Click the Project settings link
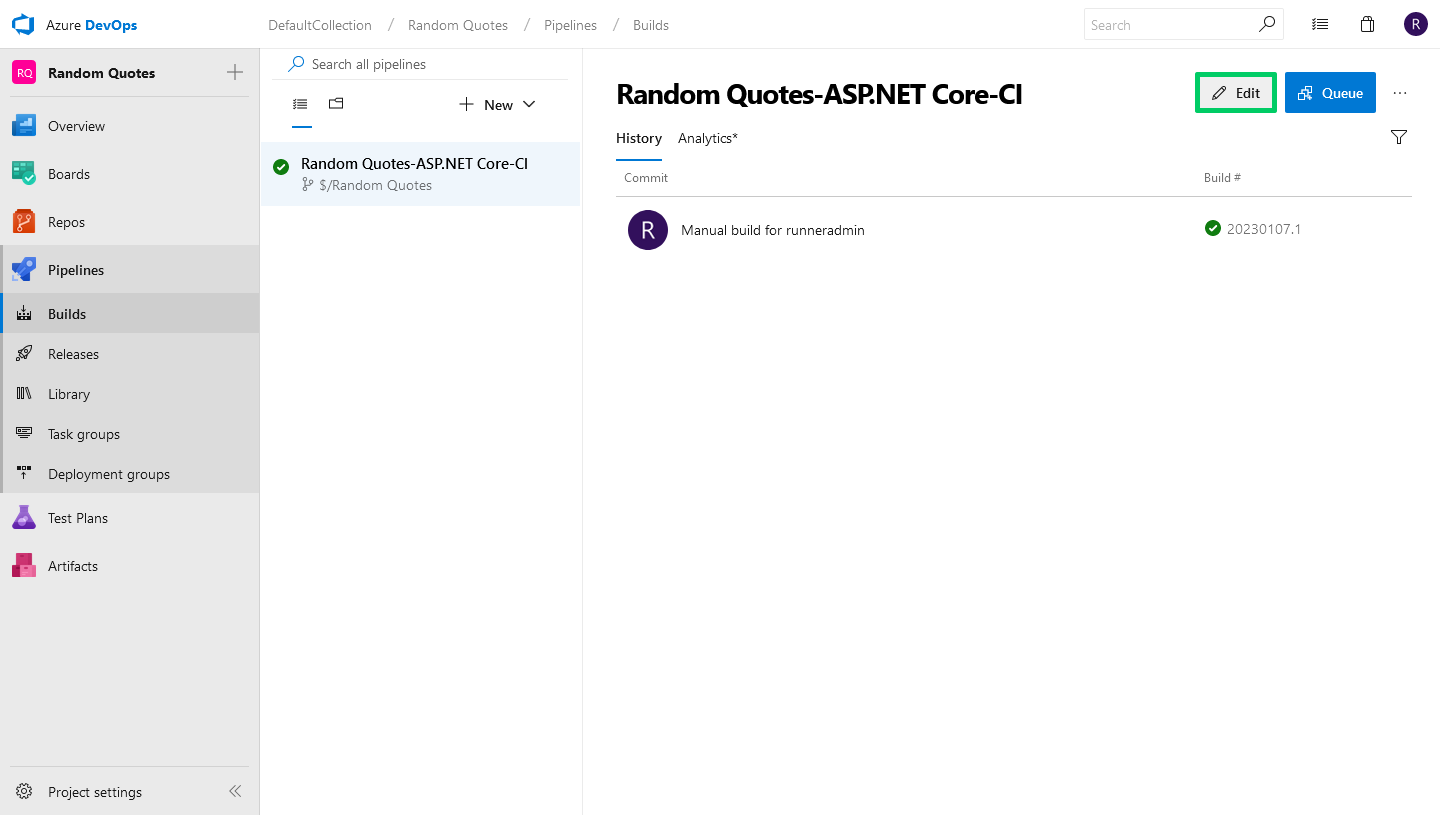1440x815 pixels. point(95,792)
